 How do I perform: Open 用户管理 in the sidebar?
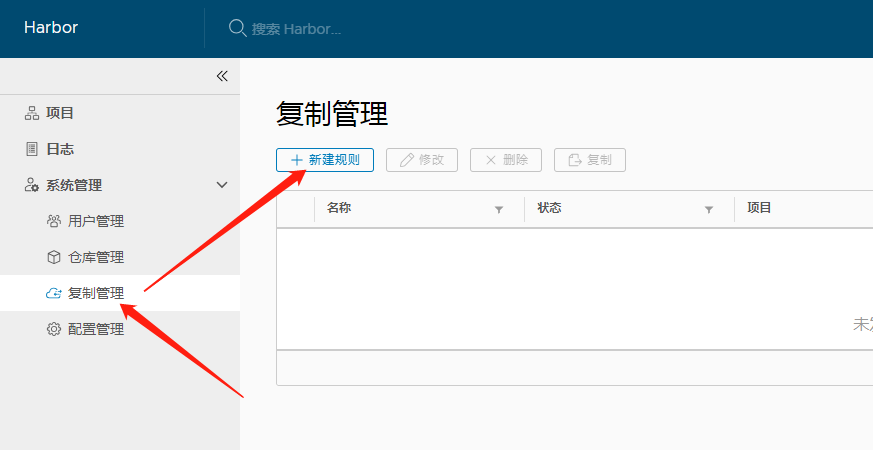pos(96,221)
